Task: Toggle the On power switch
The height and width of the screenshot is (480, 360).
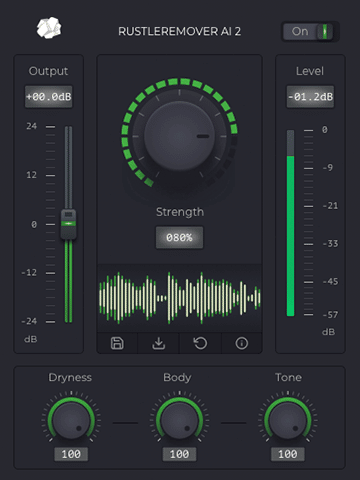Action: pyautogui.click(x=310, y=32)
